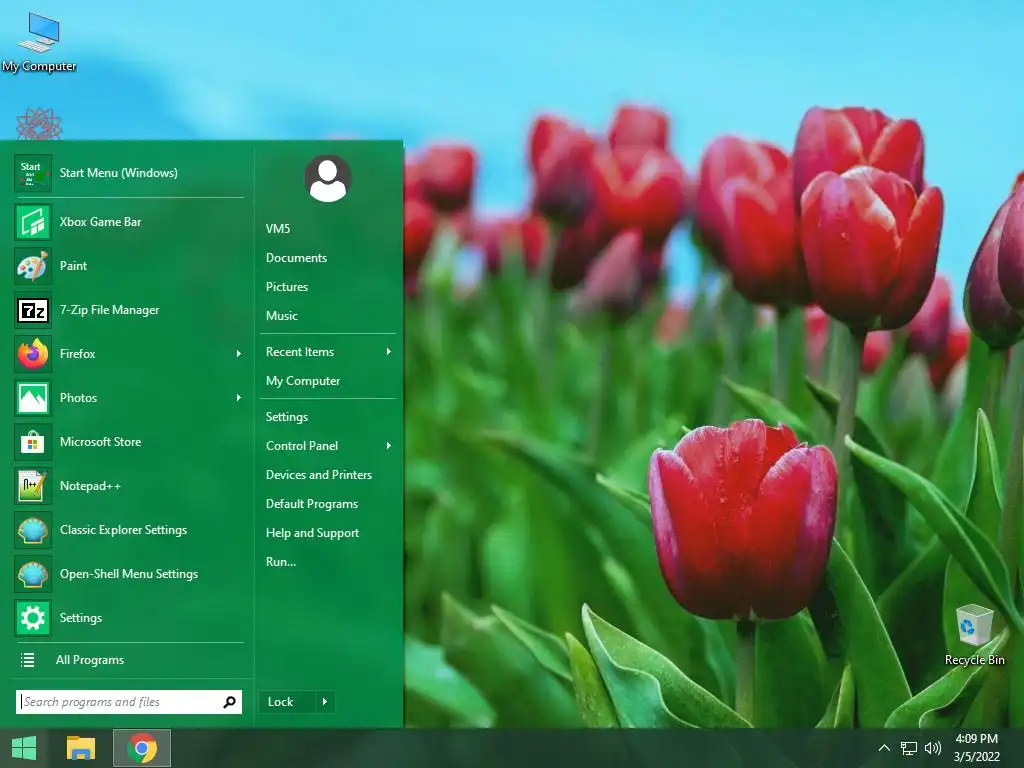Viewport: 1024px width, 768px height.
Task: Select the Recycle Bin desktop icon
Action: pos(974,635)
